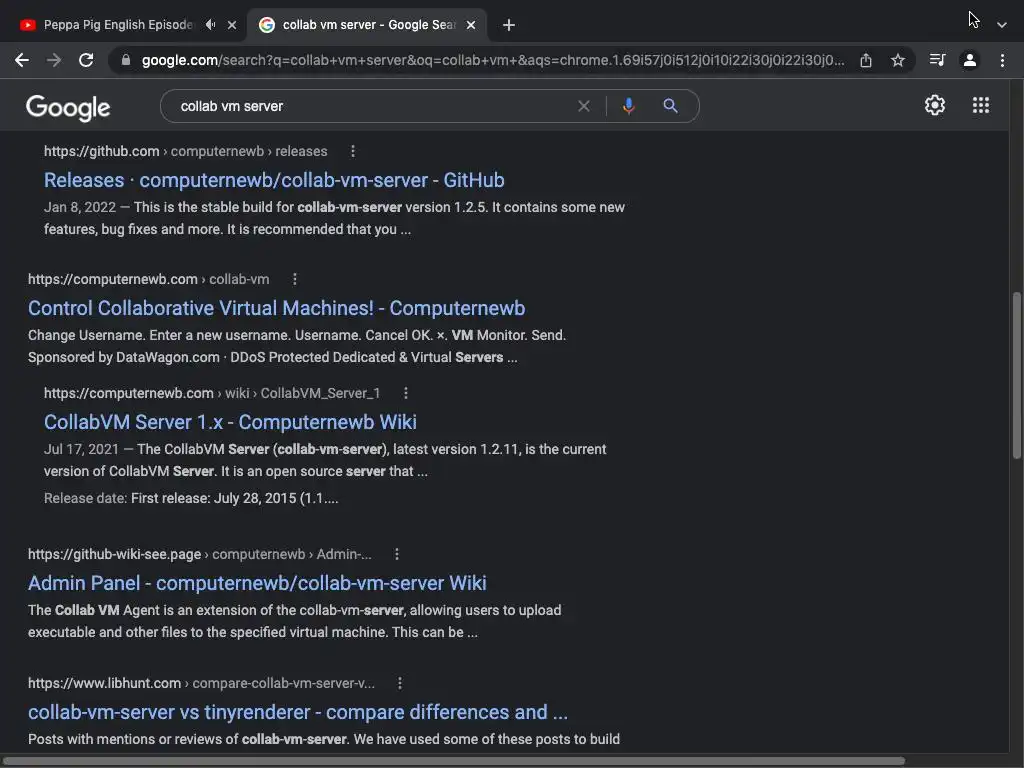
Task: Bookmark this page with the star icon
Action: pos(898,60)
